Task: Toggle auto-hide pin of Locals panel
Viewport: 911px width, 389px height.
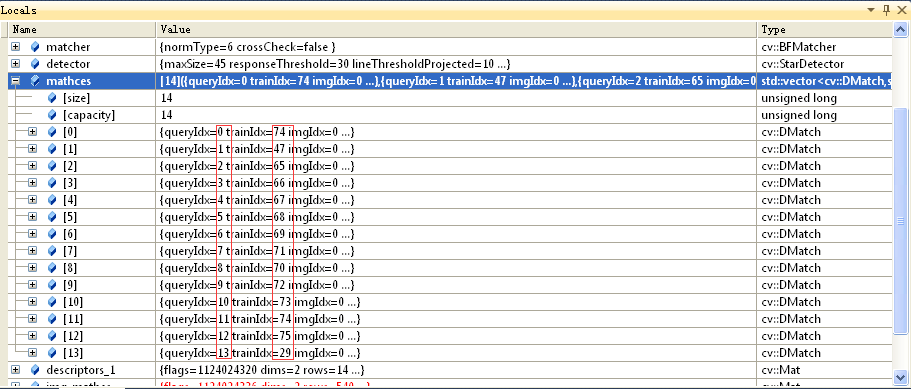Action: pos(886,10)
